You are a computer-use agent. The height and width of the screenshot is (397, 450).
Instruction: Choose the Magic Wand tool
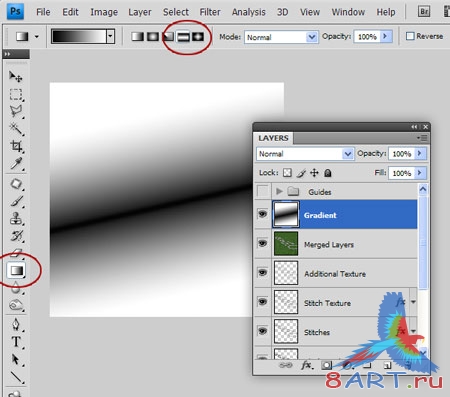pyautogui.click(x=16, y=129)
